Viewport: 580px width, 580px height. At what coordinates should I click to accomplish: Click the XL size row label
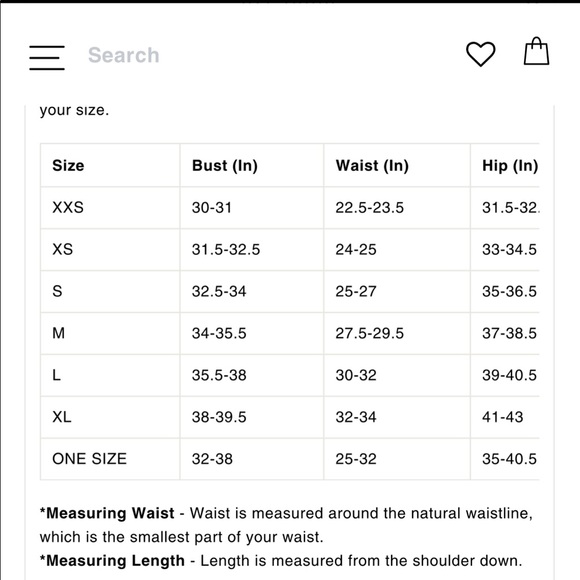[x=62, y=417]
